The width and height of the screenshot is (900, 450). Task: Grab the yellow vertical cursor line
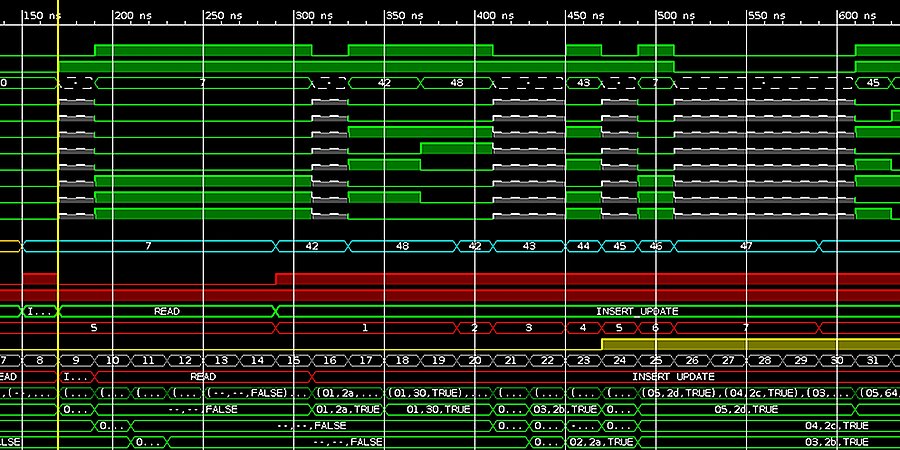tap(59, 200)
